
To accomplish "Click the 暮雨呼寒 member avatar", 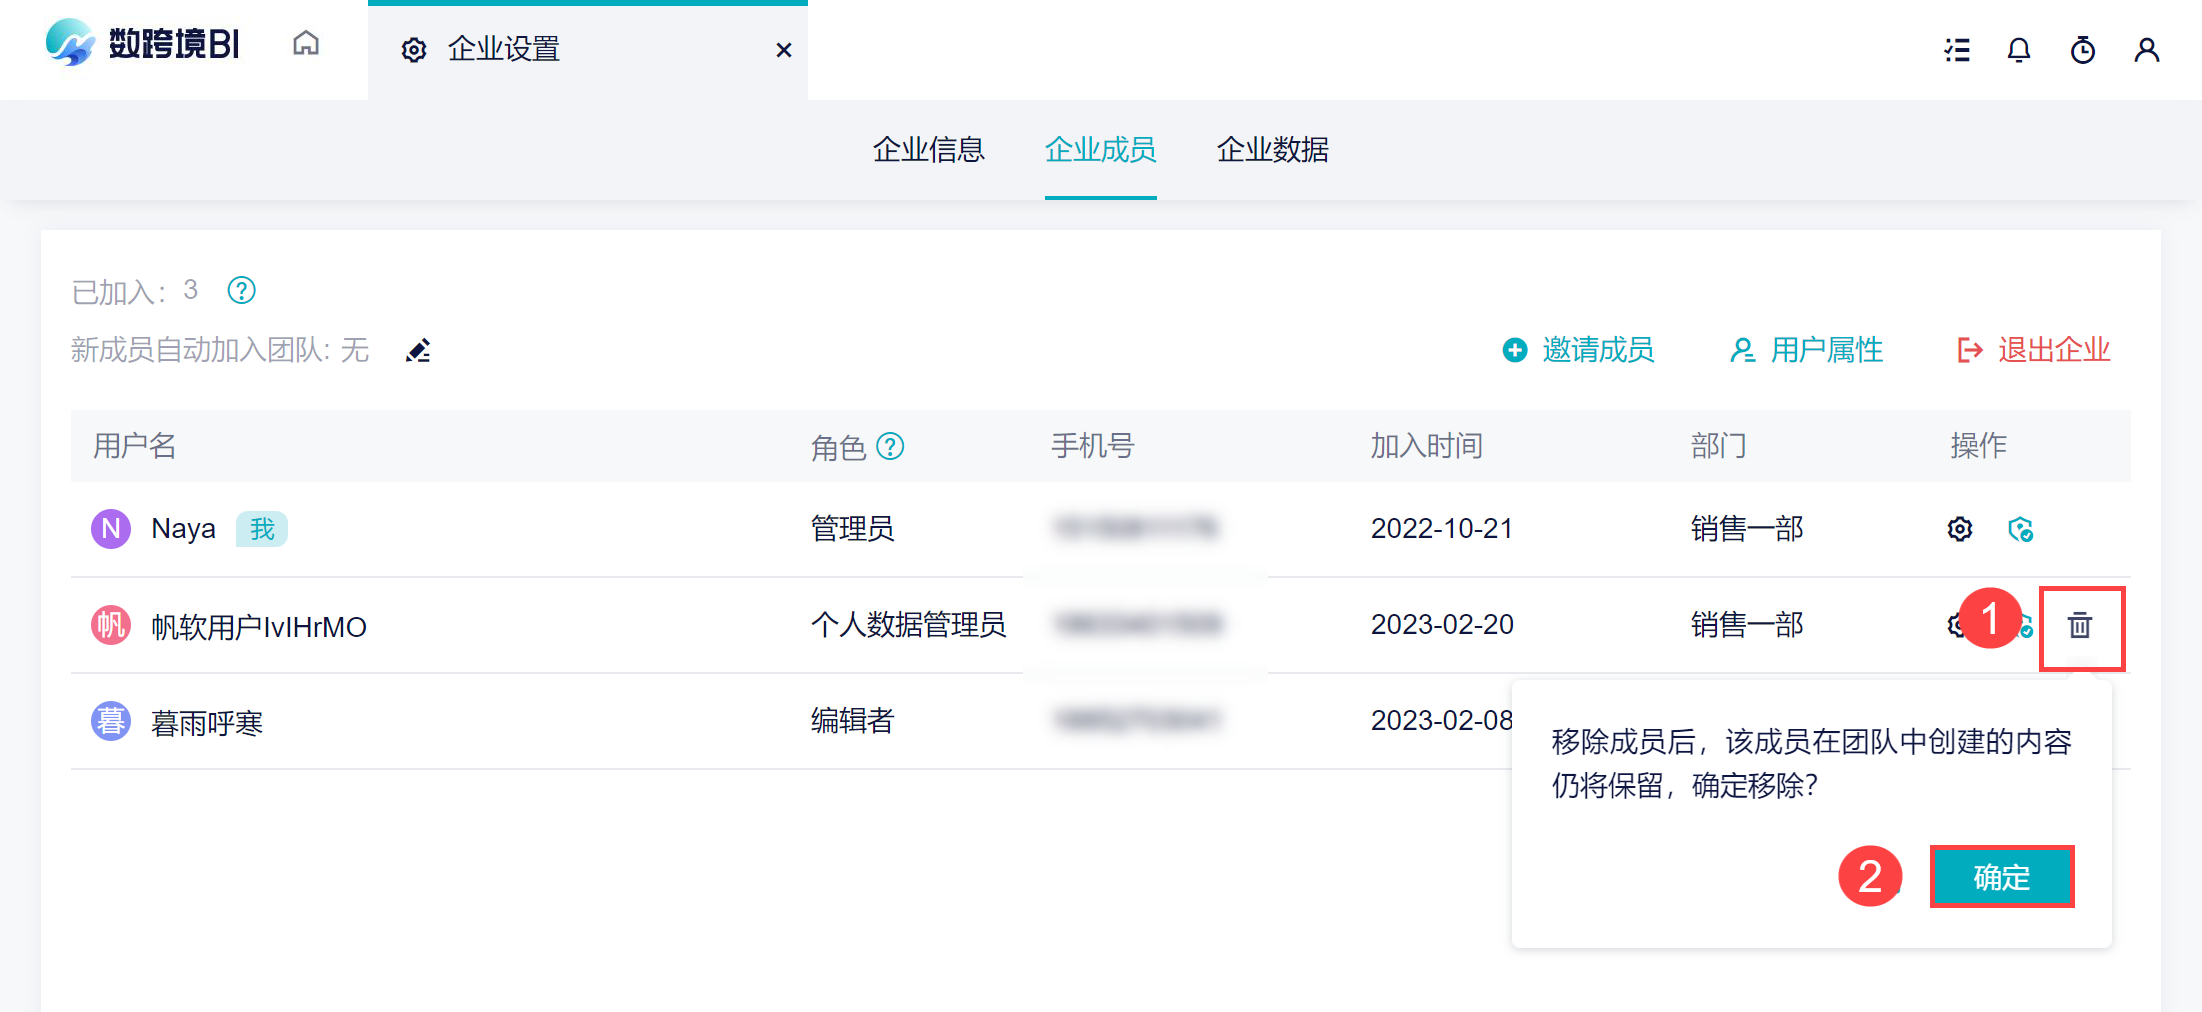I will click(111, 721).
